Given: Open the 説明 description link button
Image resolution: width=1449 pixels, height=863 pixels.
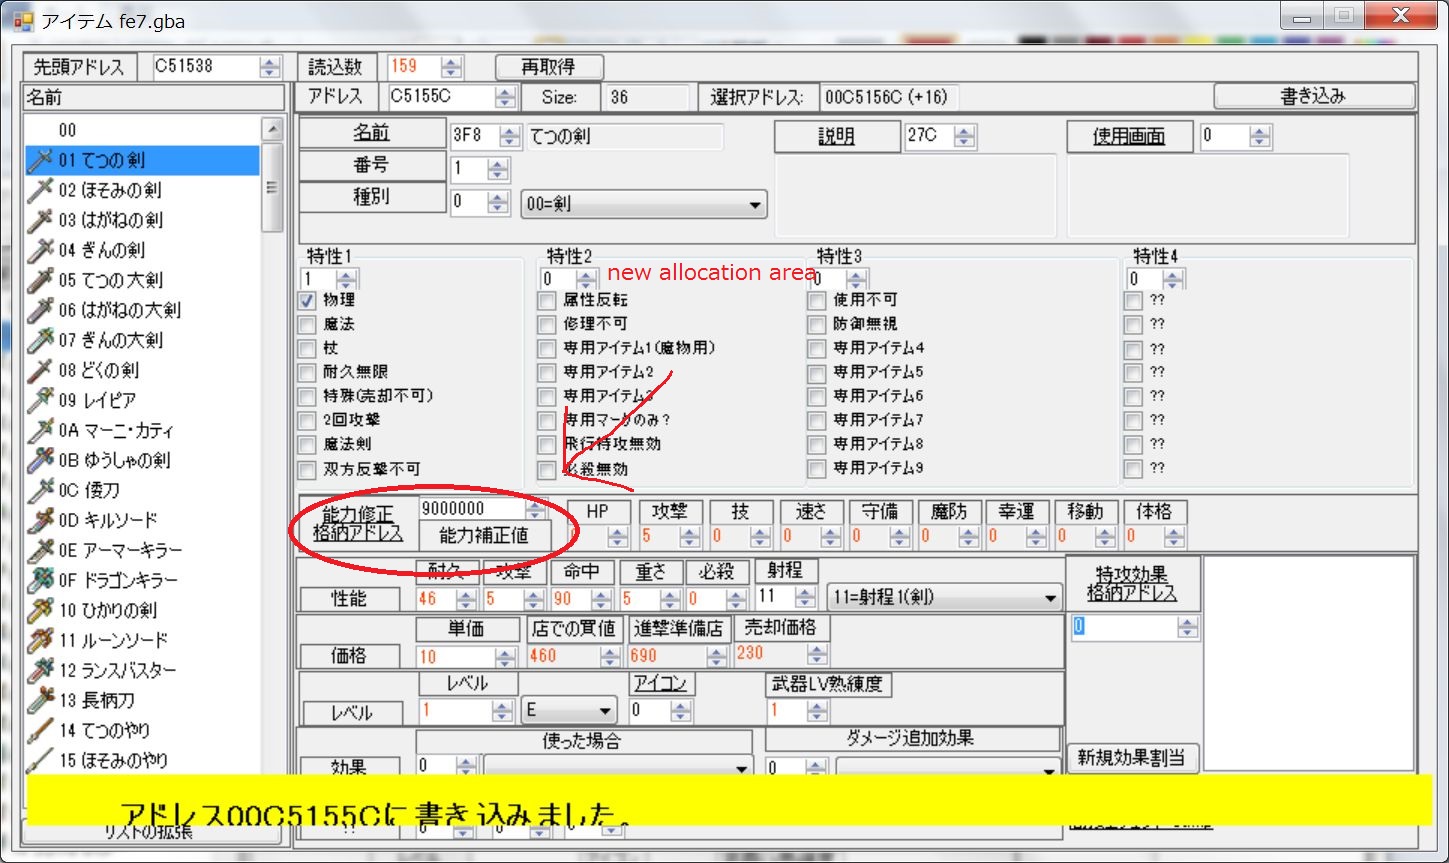Looking at the screenshot, I should tap(835, 136).
